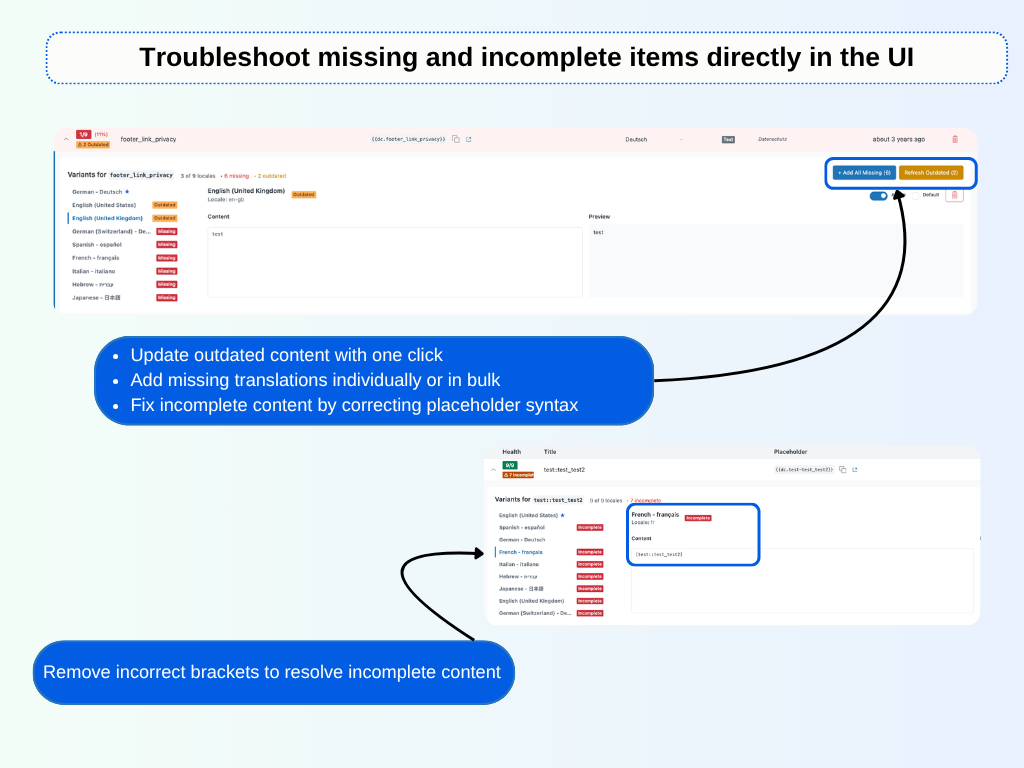Click the footer_link_privacy Preview pane
Screen dimensions: 1024x768
coord(776,261)
